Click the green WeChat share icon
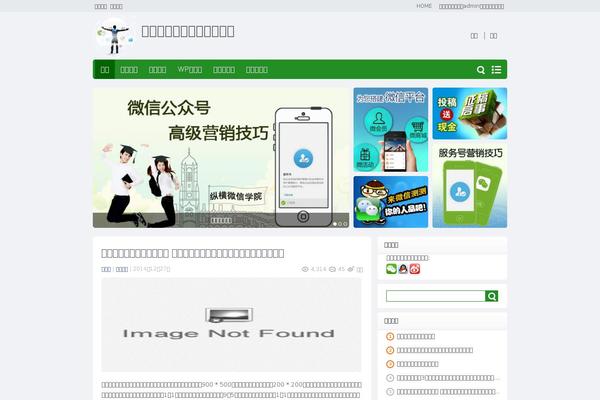 coord(391,269)
